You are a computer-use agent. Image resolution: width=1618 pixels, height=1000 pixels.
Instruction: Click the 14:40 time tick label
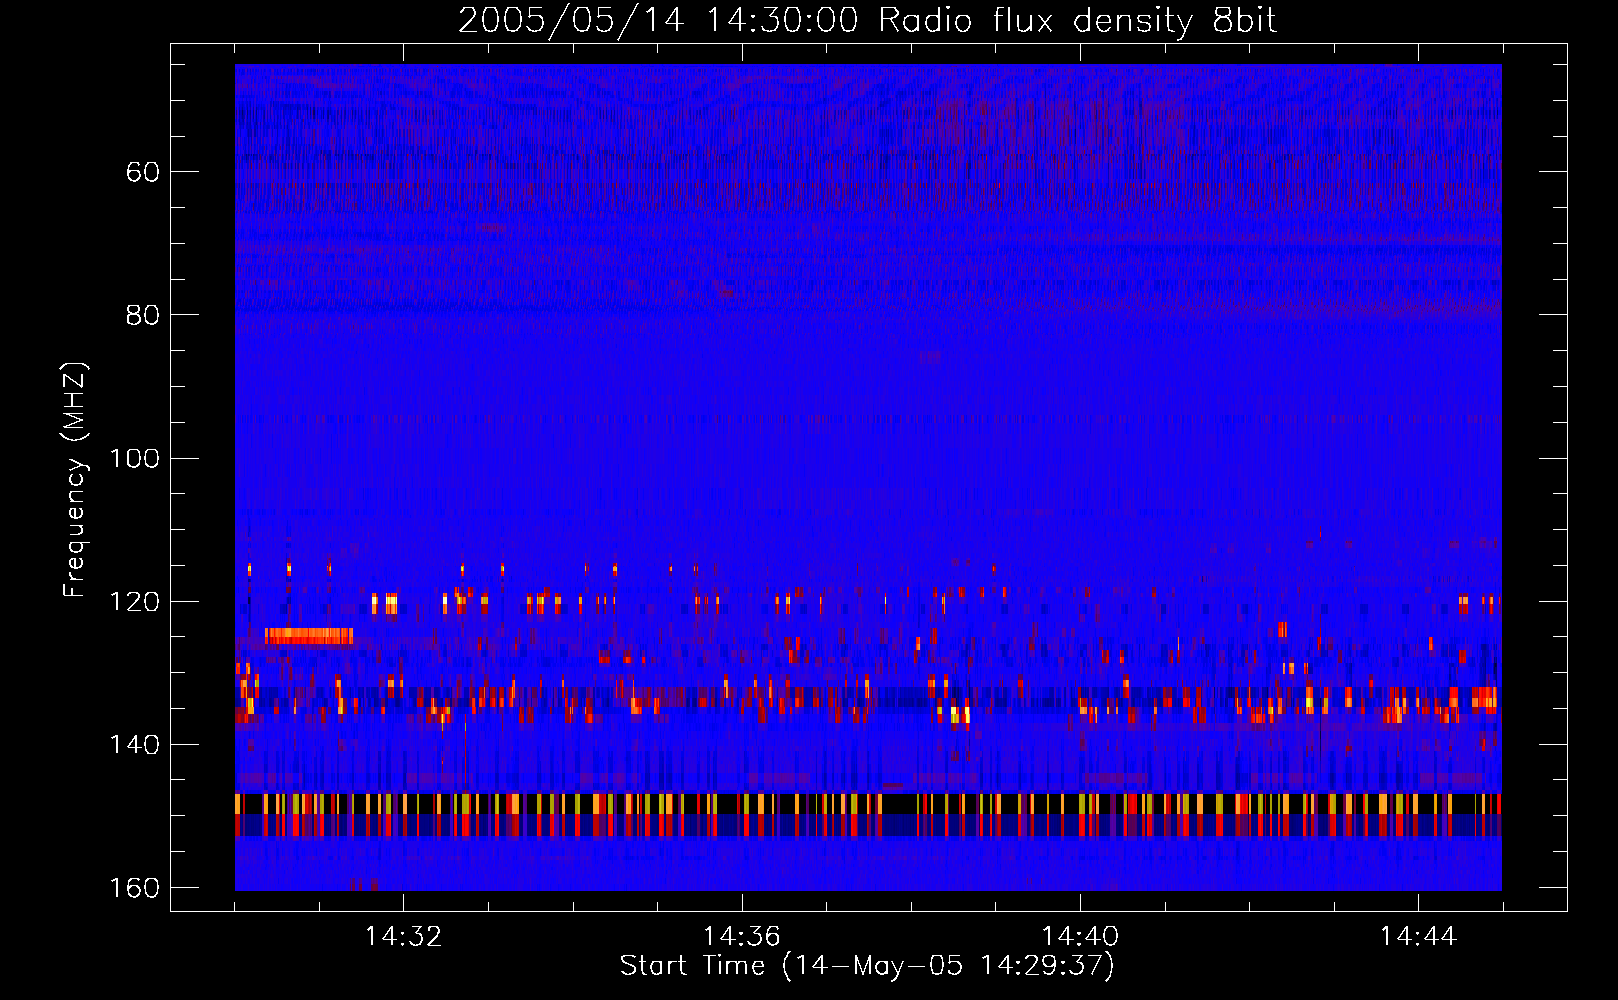(1080, 937)
